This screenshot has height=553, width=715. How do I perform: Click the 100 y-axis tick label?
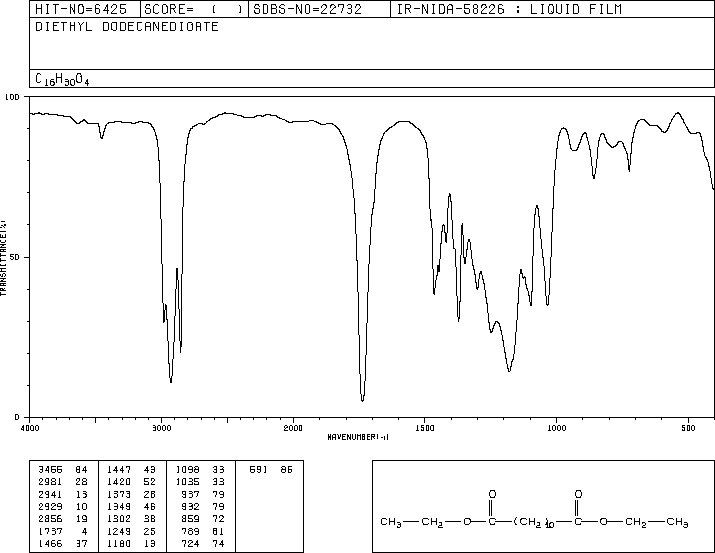click(x=12, y=97)
